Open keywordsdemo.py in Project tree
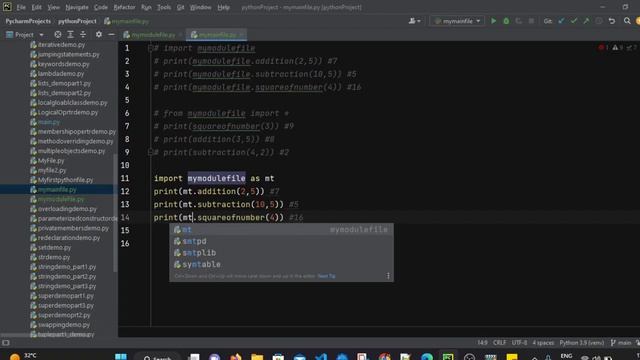640x360 pixels. (x=63, y=64)
